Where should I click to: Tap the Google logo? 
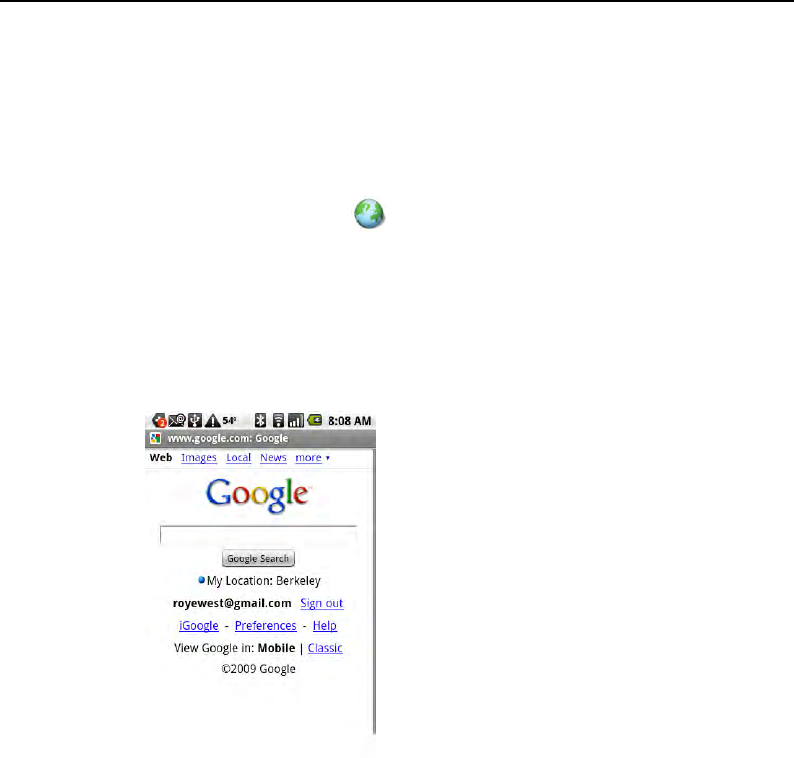(x=258, y=495)
